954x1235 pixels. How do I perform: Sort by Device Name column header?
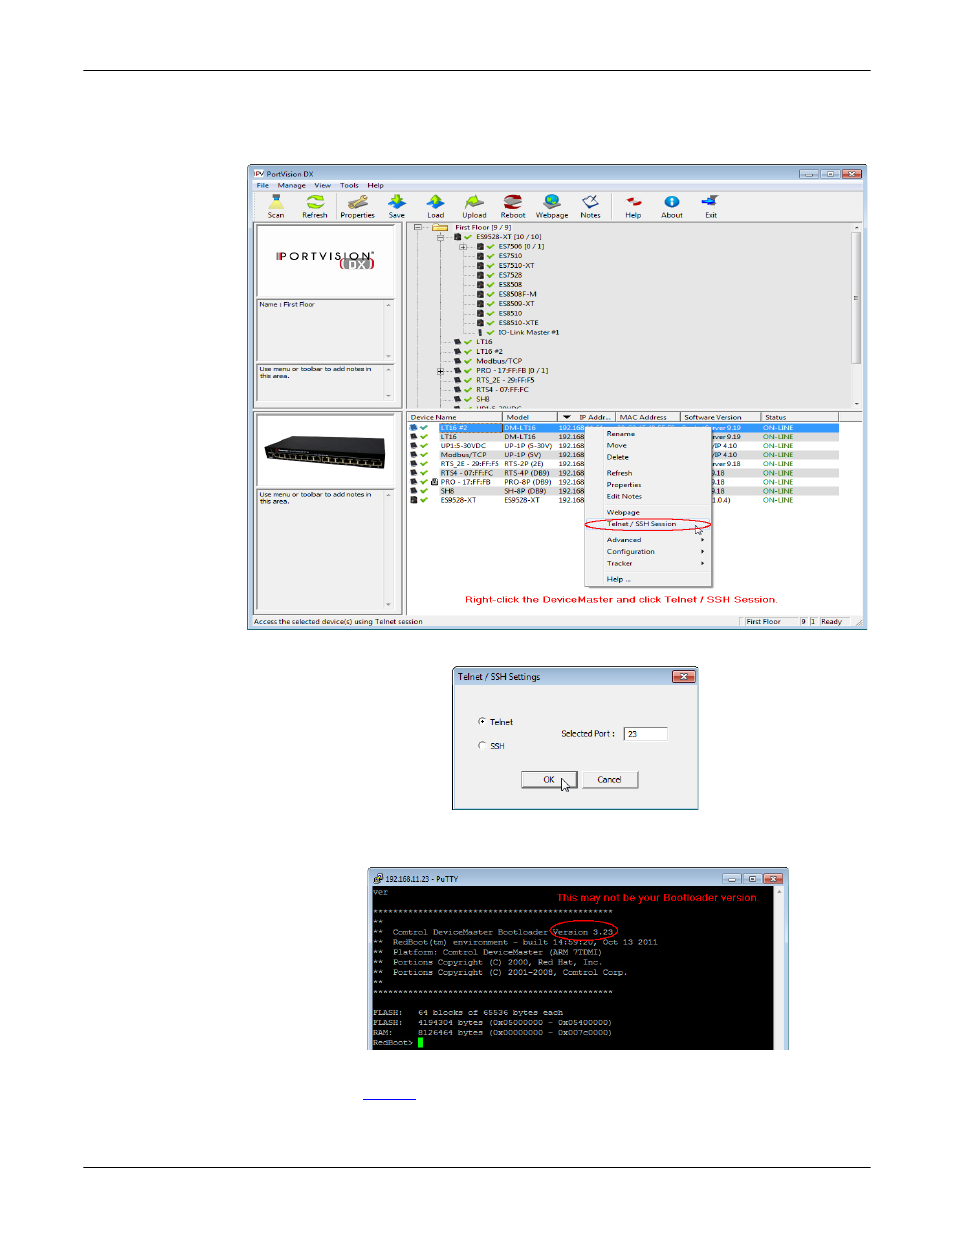click(x=454, y=417)
